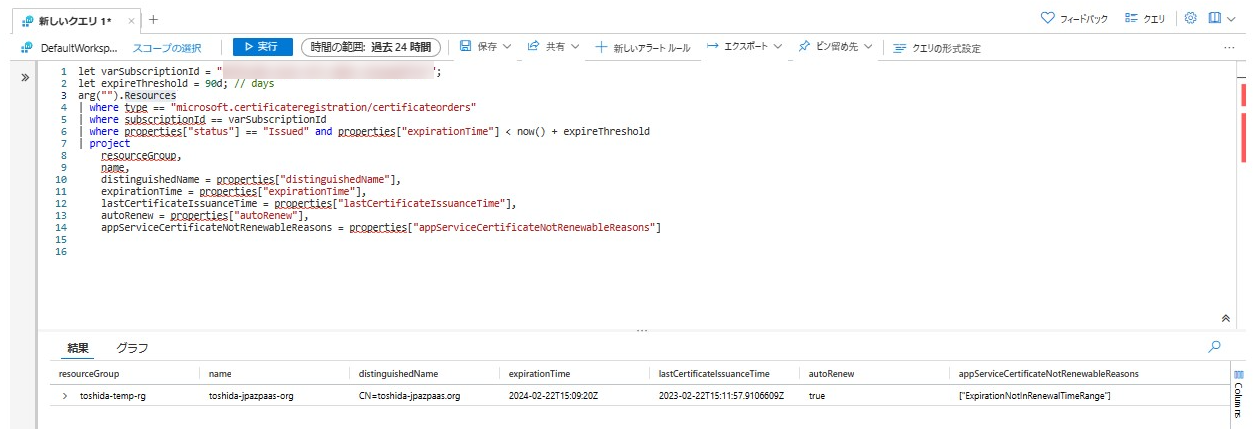Click the Format query icon
The height and width of the screenshot is (429, 1256).
pos(900,48)
